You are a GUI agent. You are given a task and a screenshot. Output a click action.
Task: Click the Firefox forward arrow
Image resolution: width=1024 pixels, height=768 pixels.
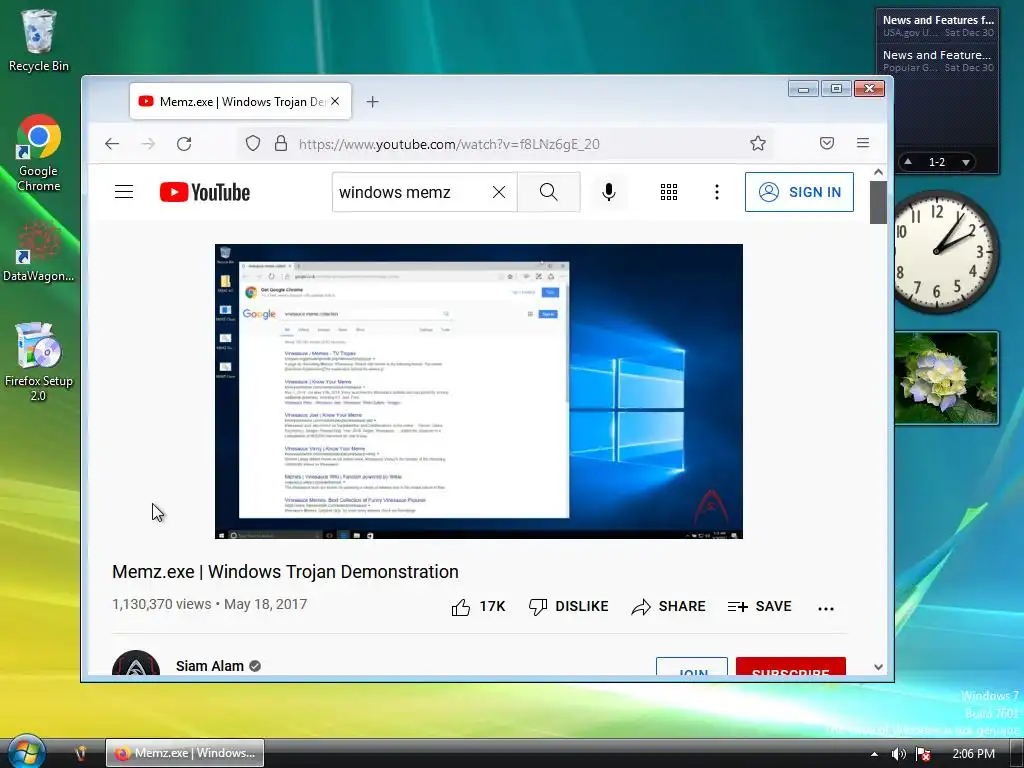coord(148,144)
